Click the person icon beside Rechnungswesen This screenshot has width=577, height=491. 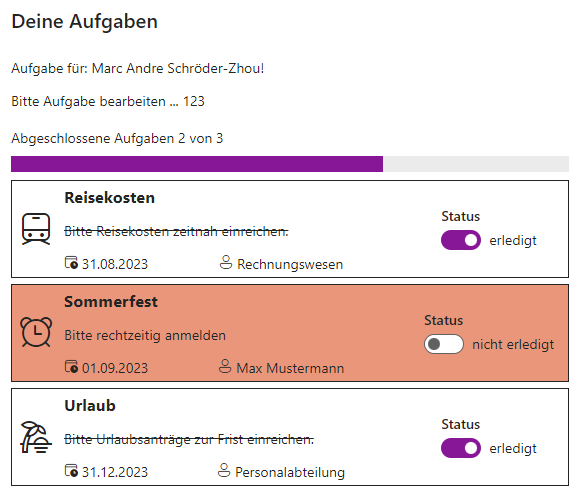coord(226,262)
